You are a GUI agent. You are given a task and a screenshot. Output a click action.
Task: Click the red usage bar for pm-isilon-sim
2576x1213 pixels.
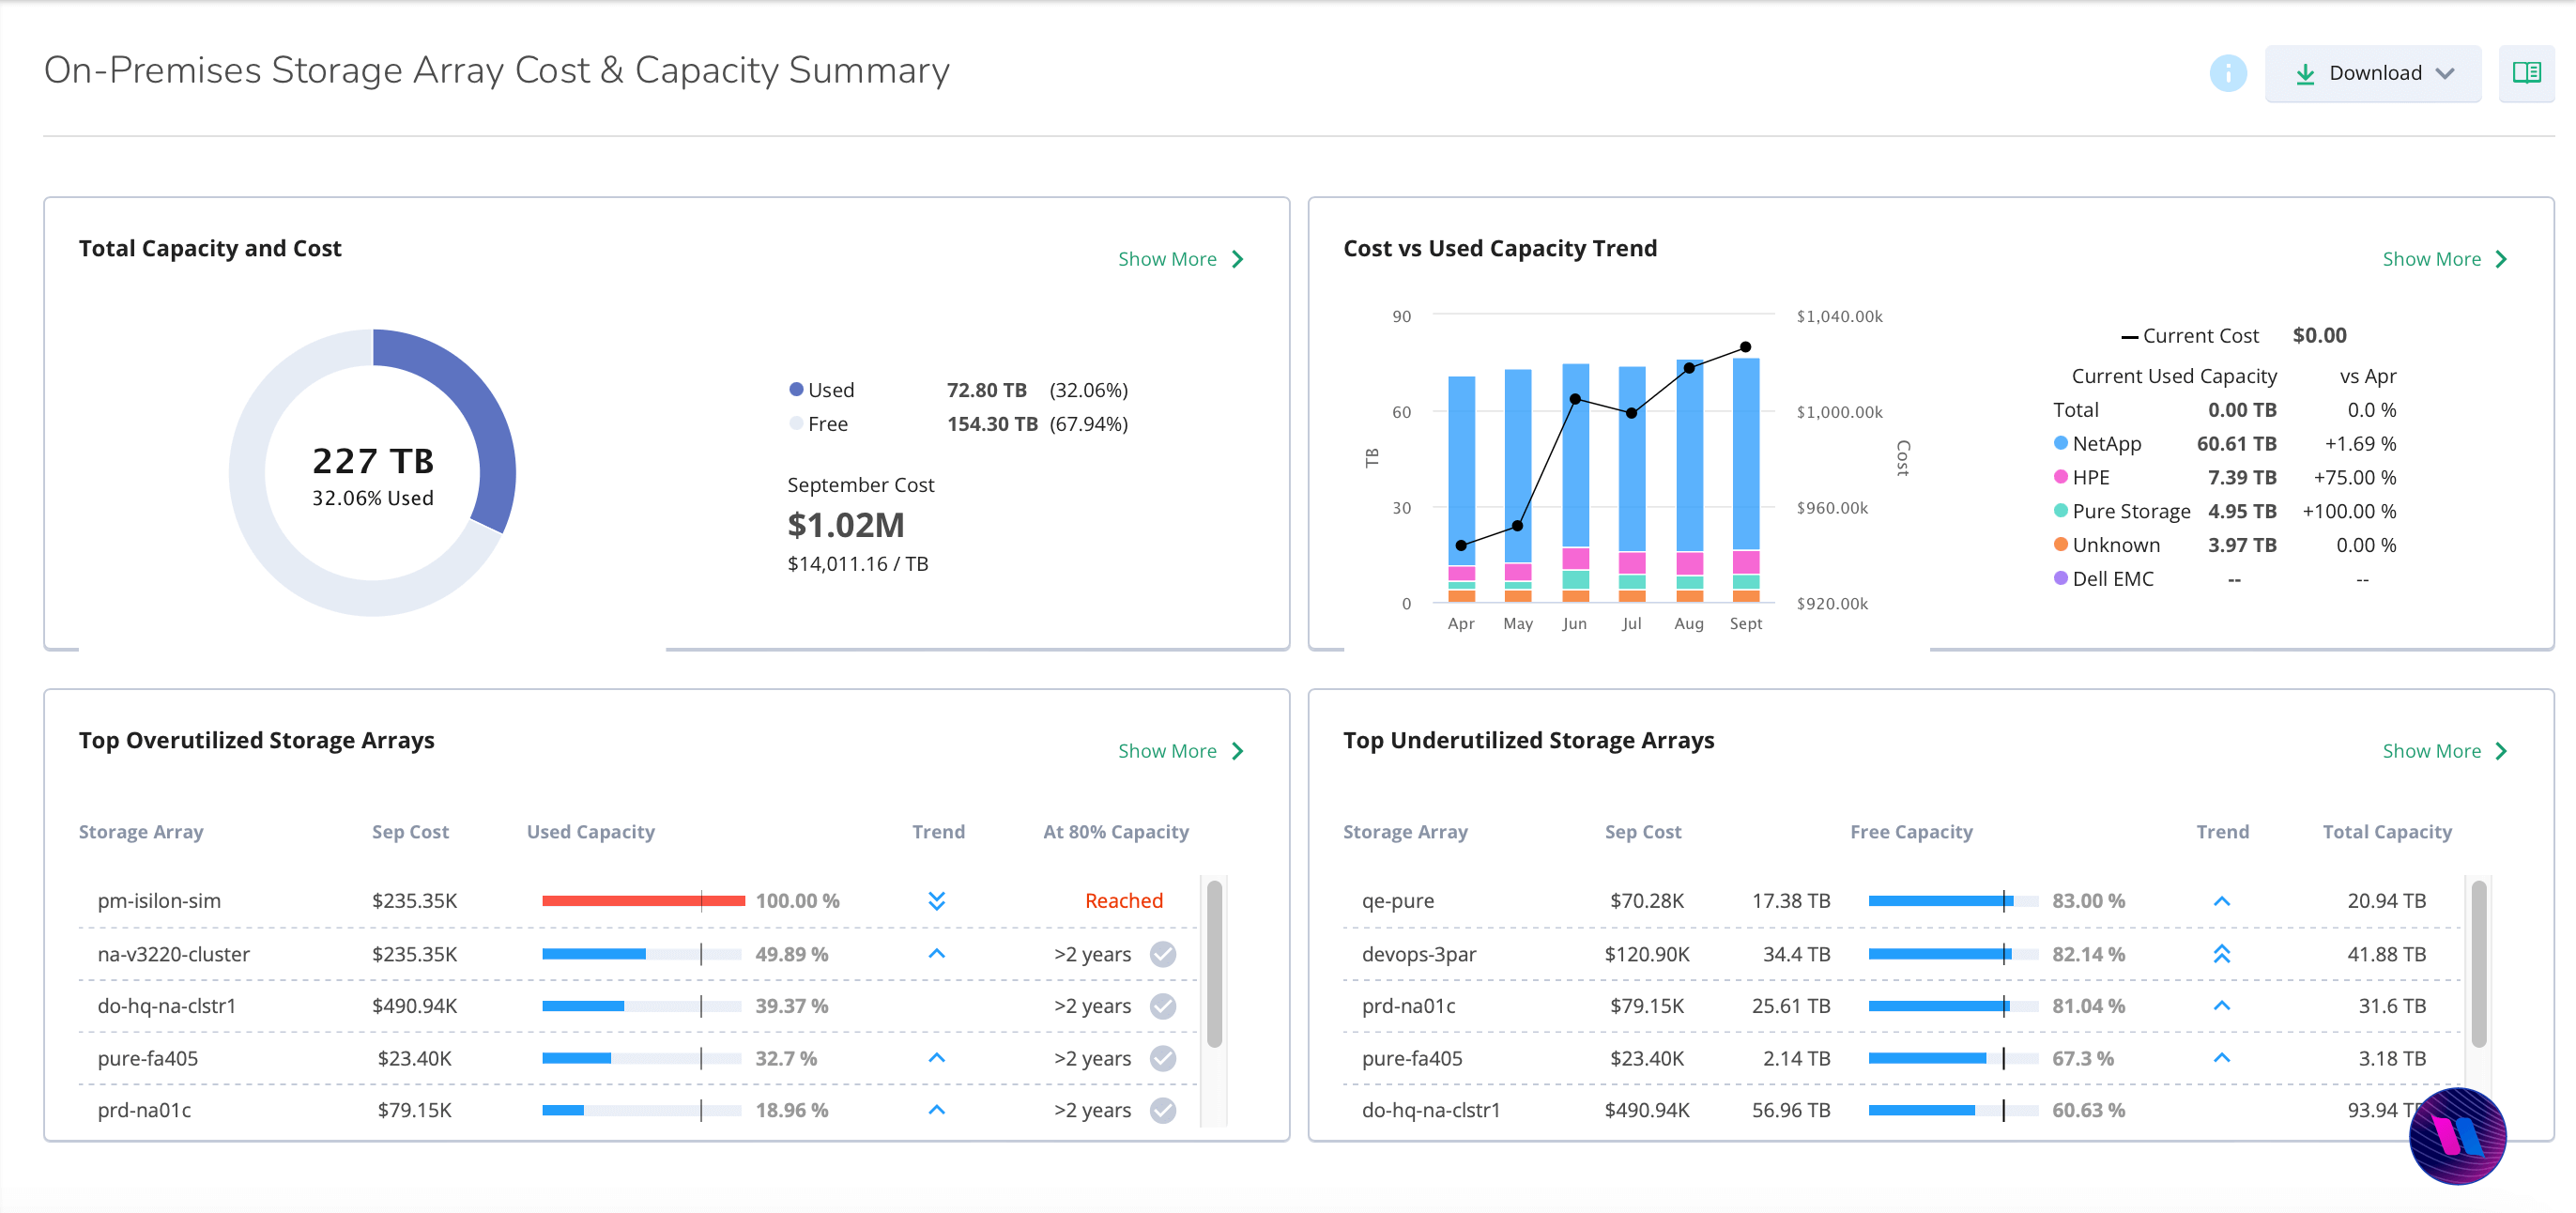click(x=643, y=901)
